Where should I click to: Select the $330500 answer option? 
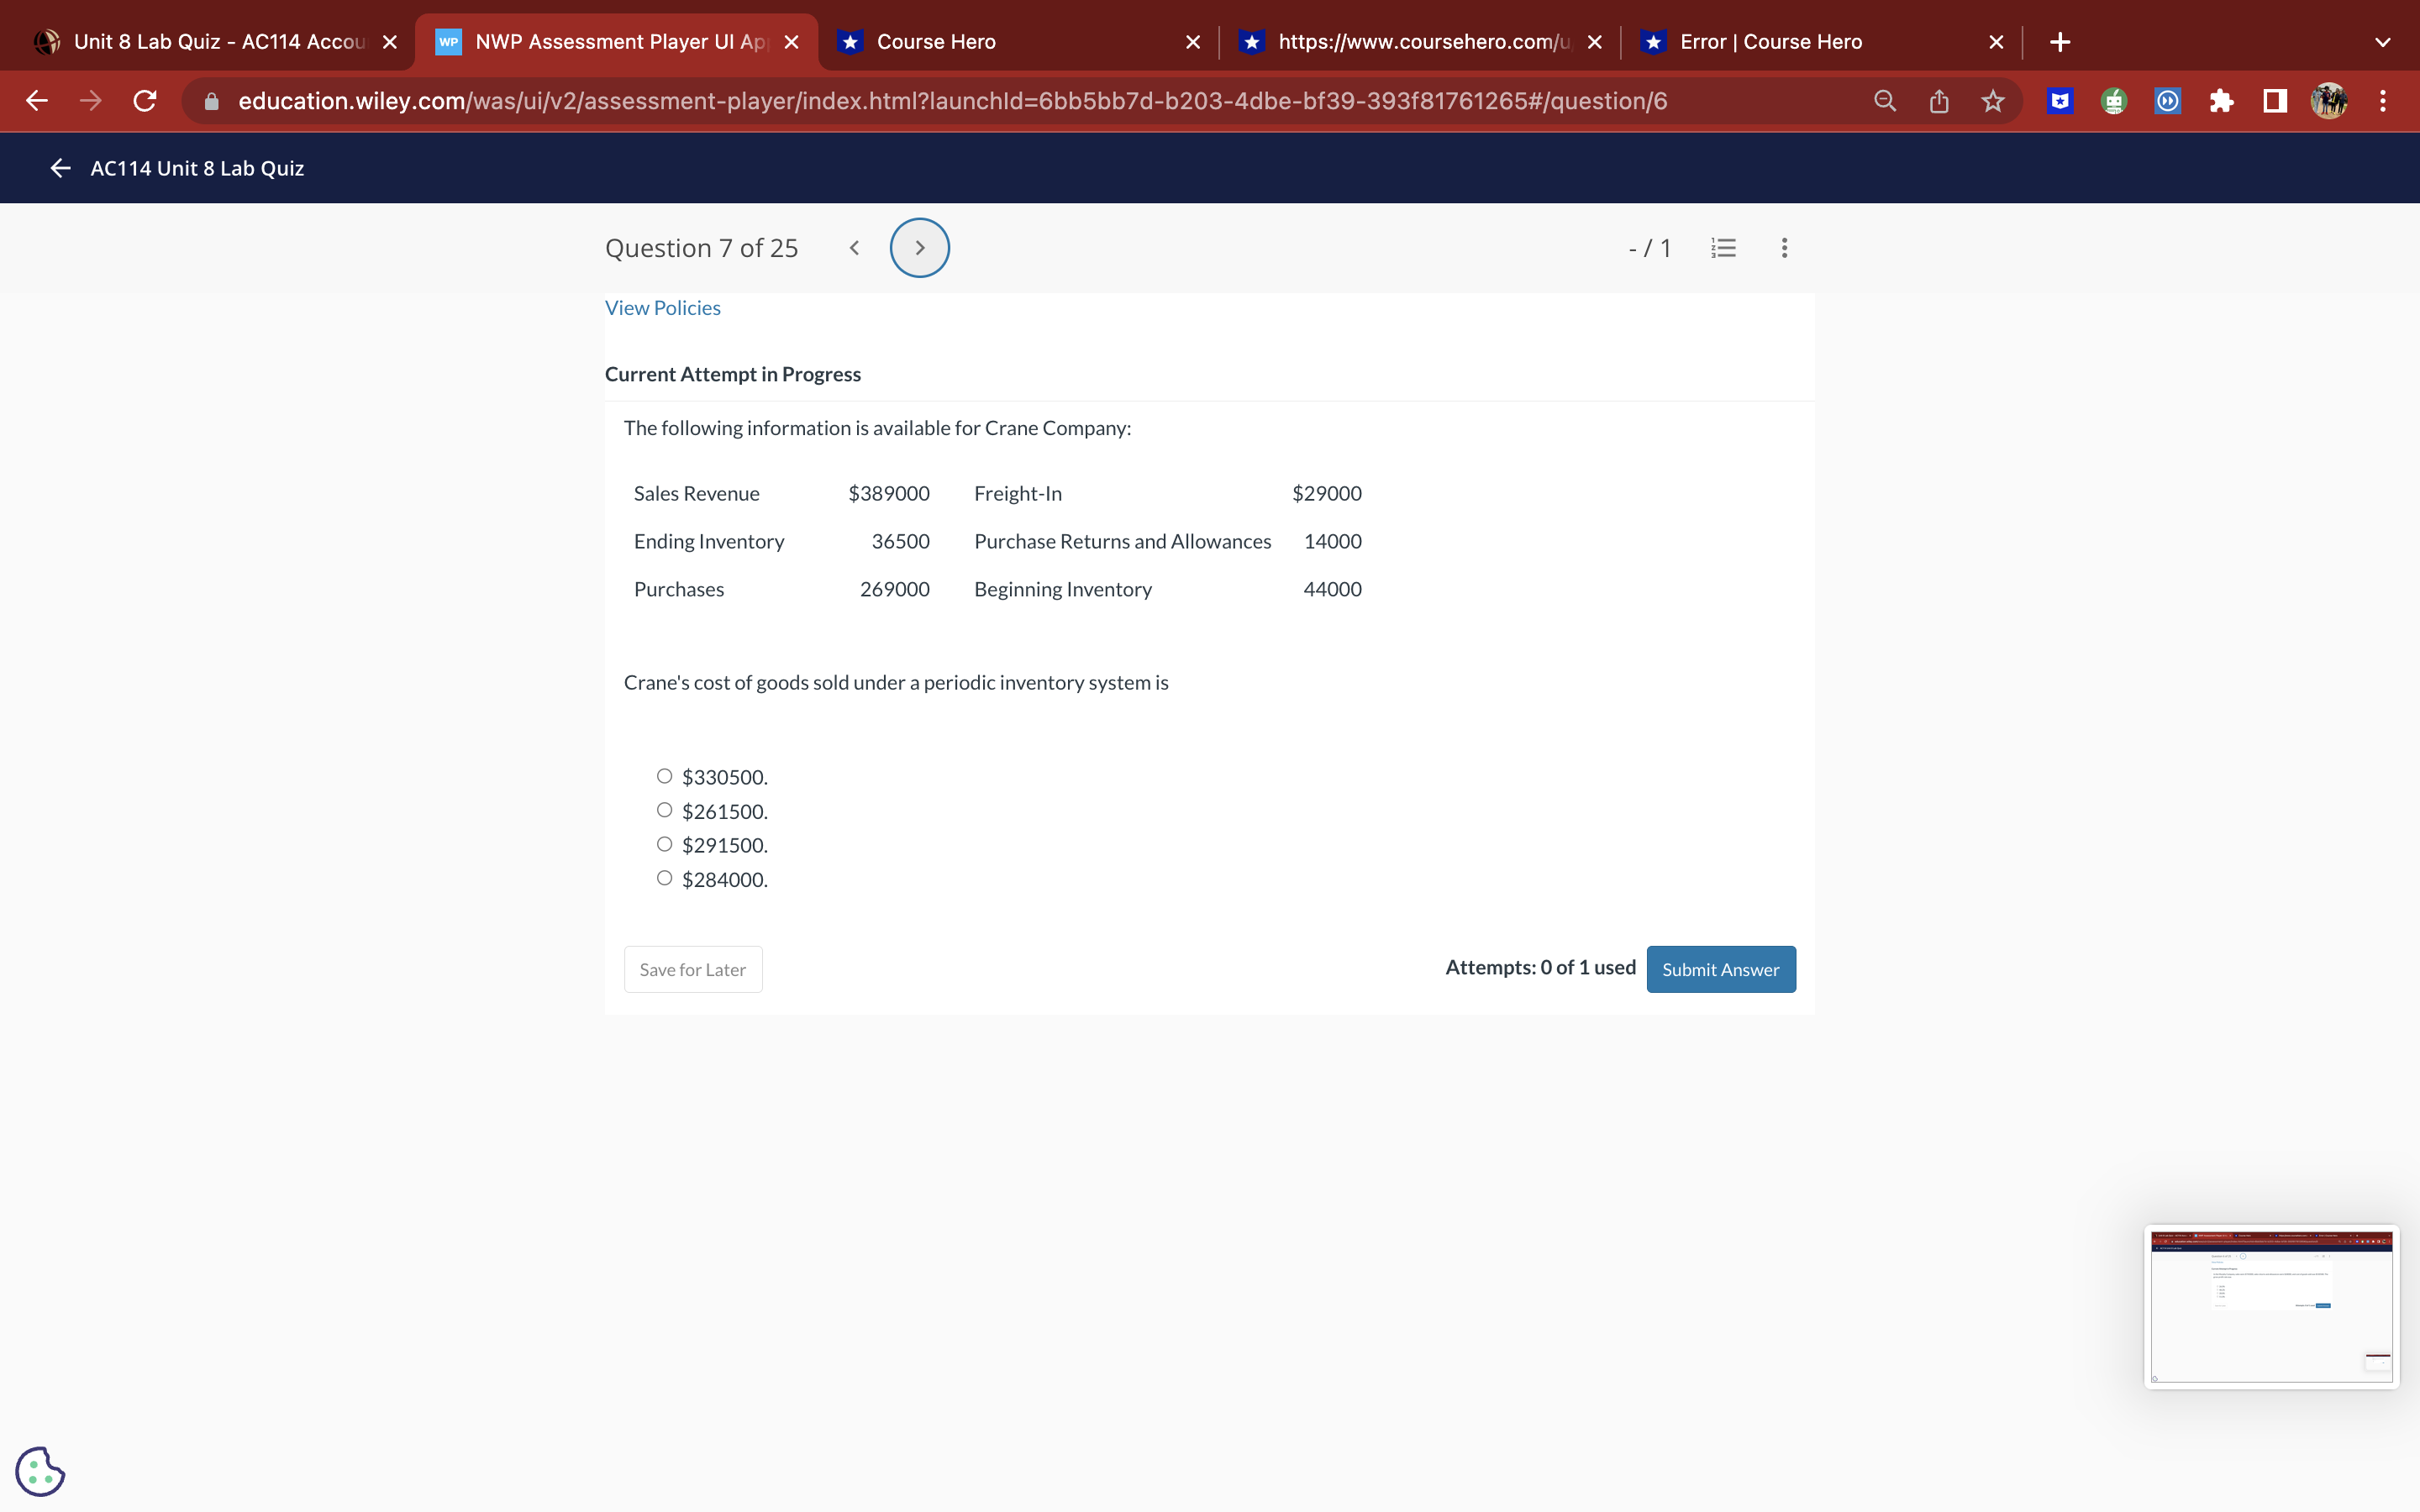click(x=664, y=775)
